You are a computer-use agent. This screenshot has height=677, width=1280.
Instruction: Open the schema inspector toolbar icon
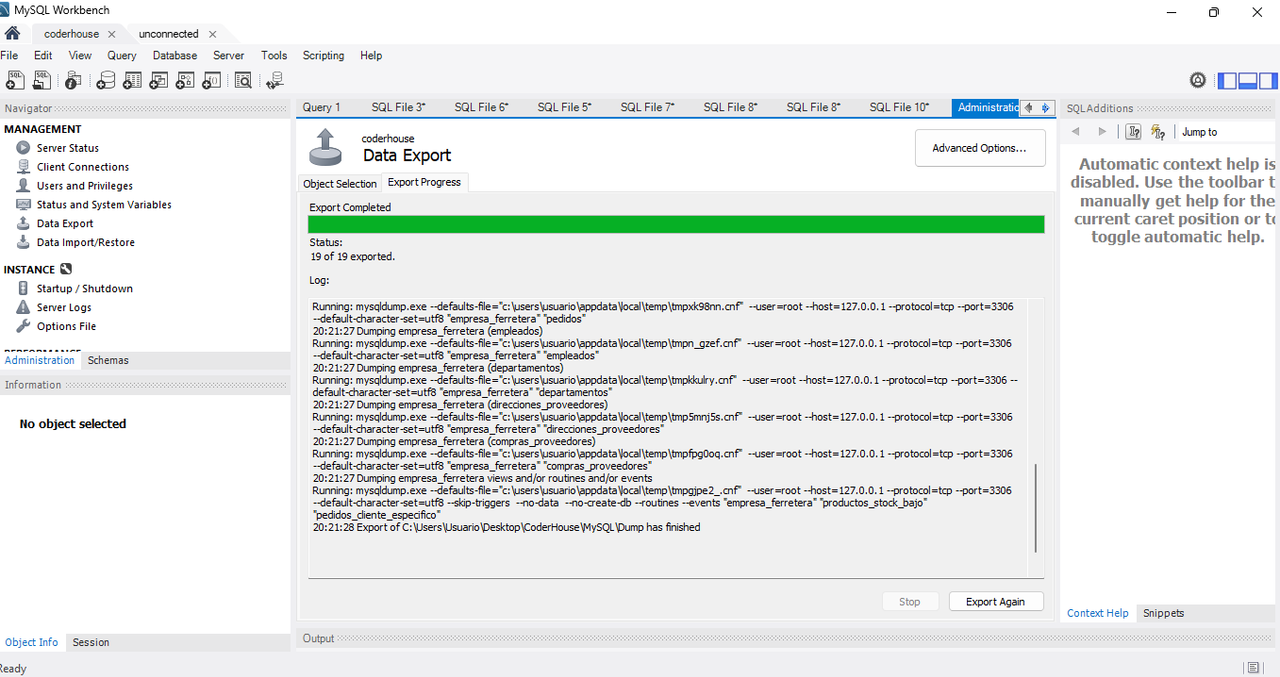[73, 81]
